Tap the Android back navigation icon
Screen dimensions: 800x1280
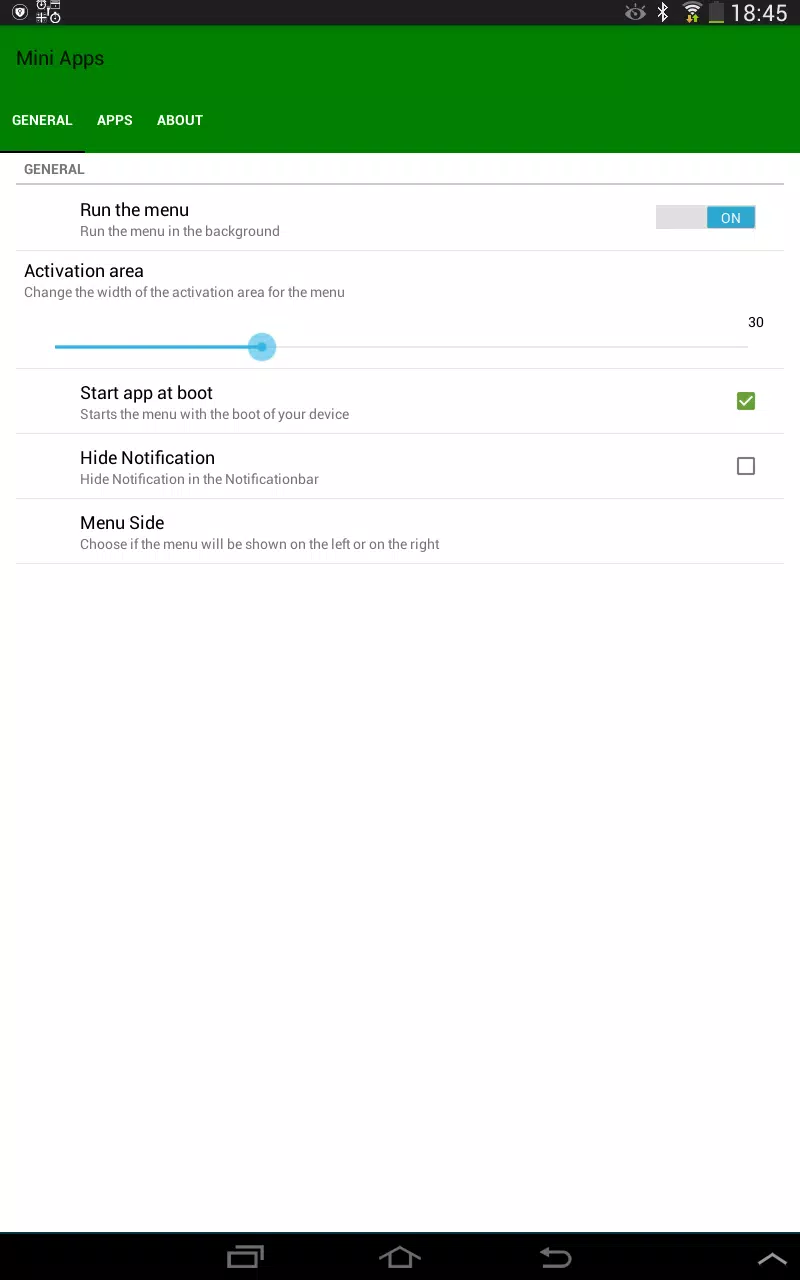555,1257
